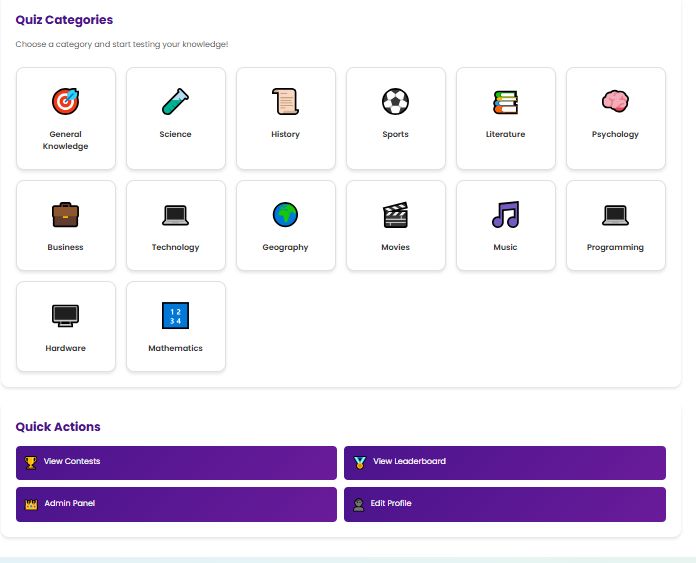
Task: Click the Geography category label
Action: pos(285,247)
